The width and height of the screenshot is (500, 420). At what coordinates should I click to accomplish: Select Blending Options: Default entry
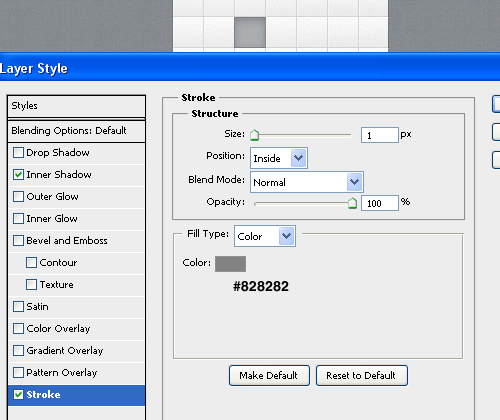(x=76, y=131)
